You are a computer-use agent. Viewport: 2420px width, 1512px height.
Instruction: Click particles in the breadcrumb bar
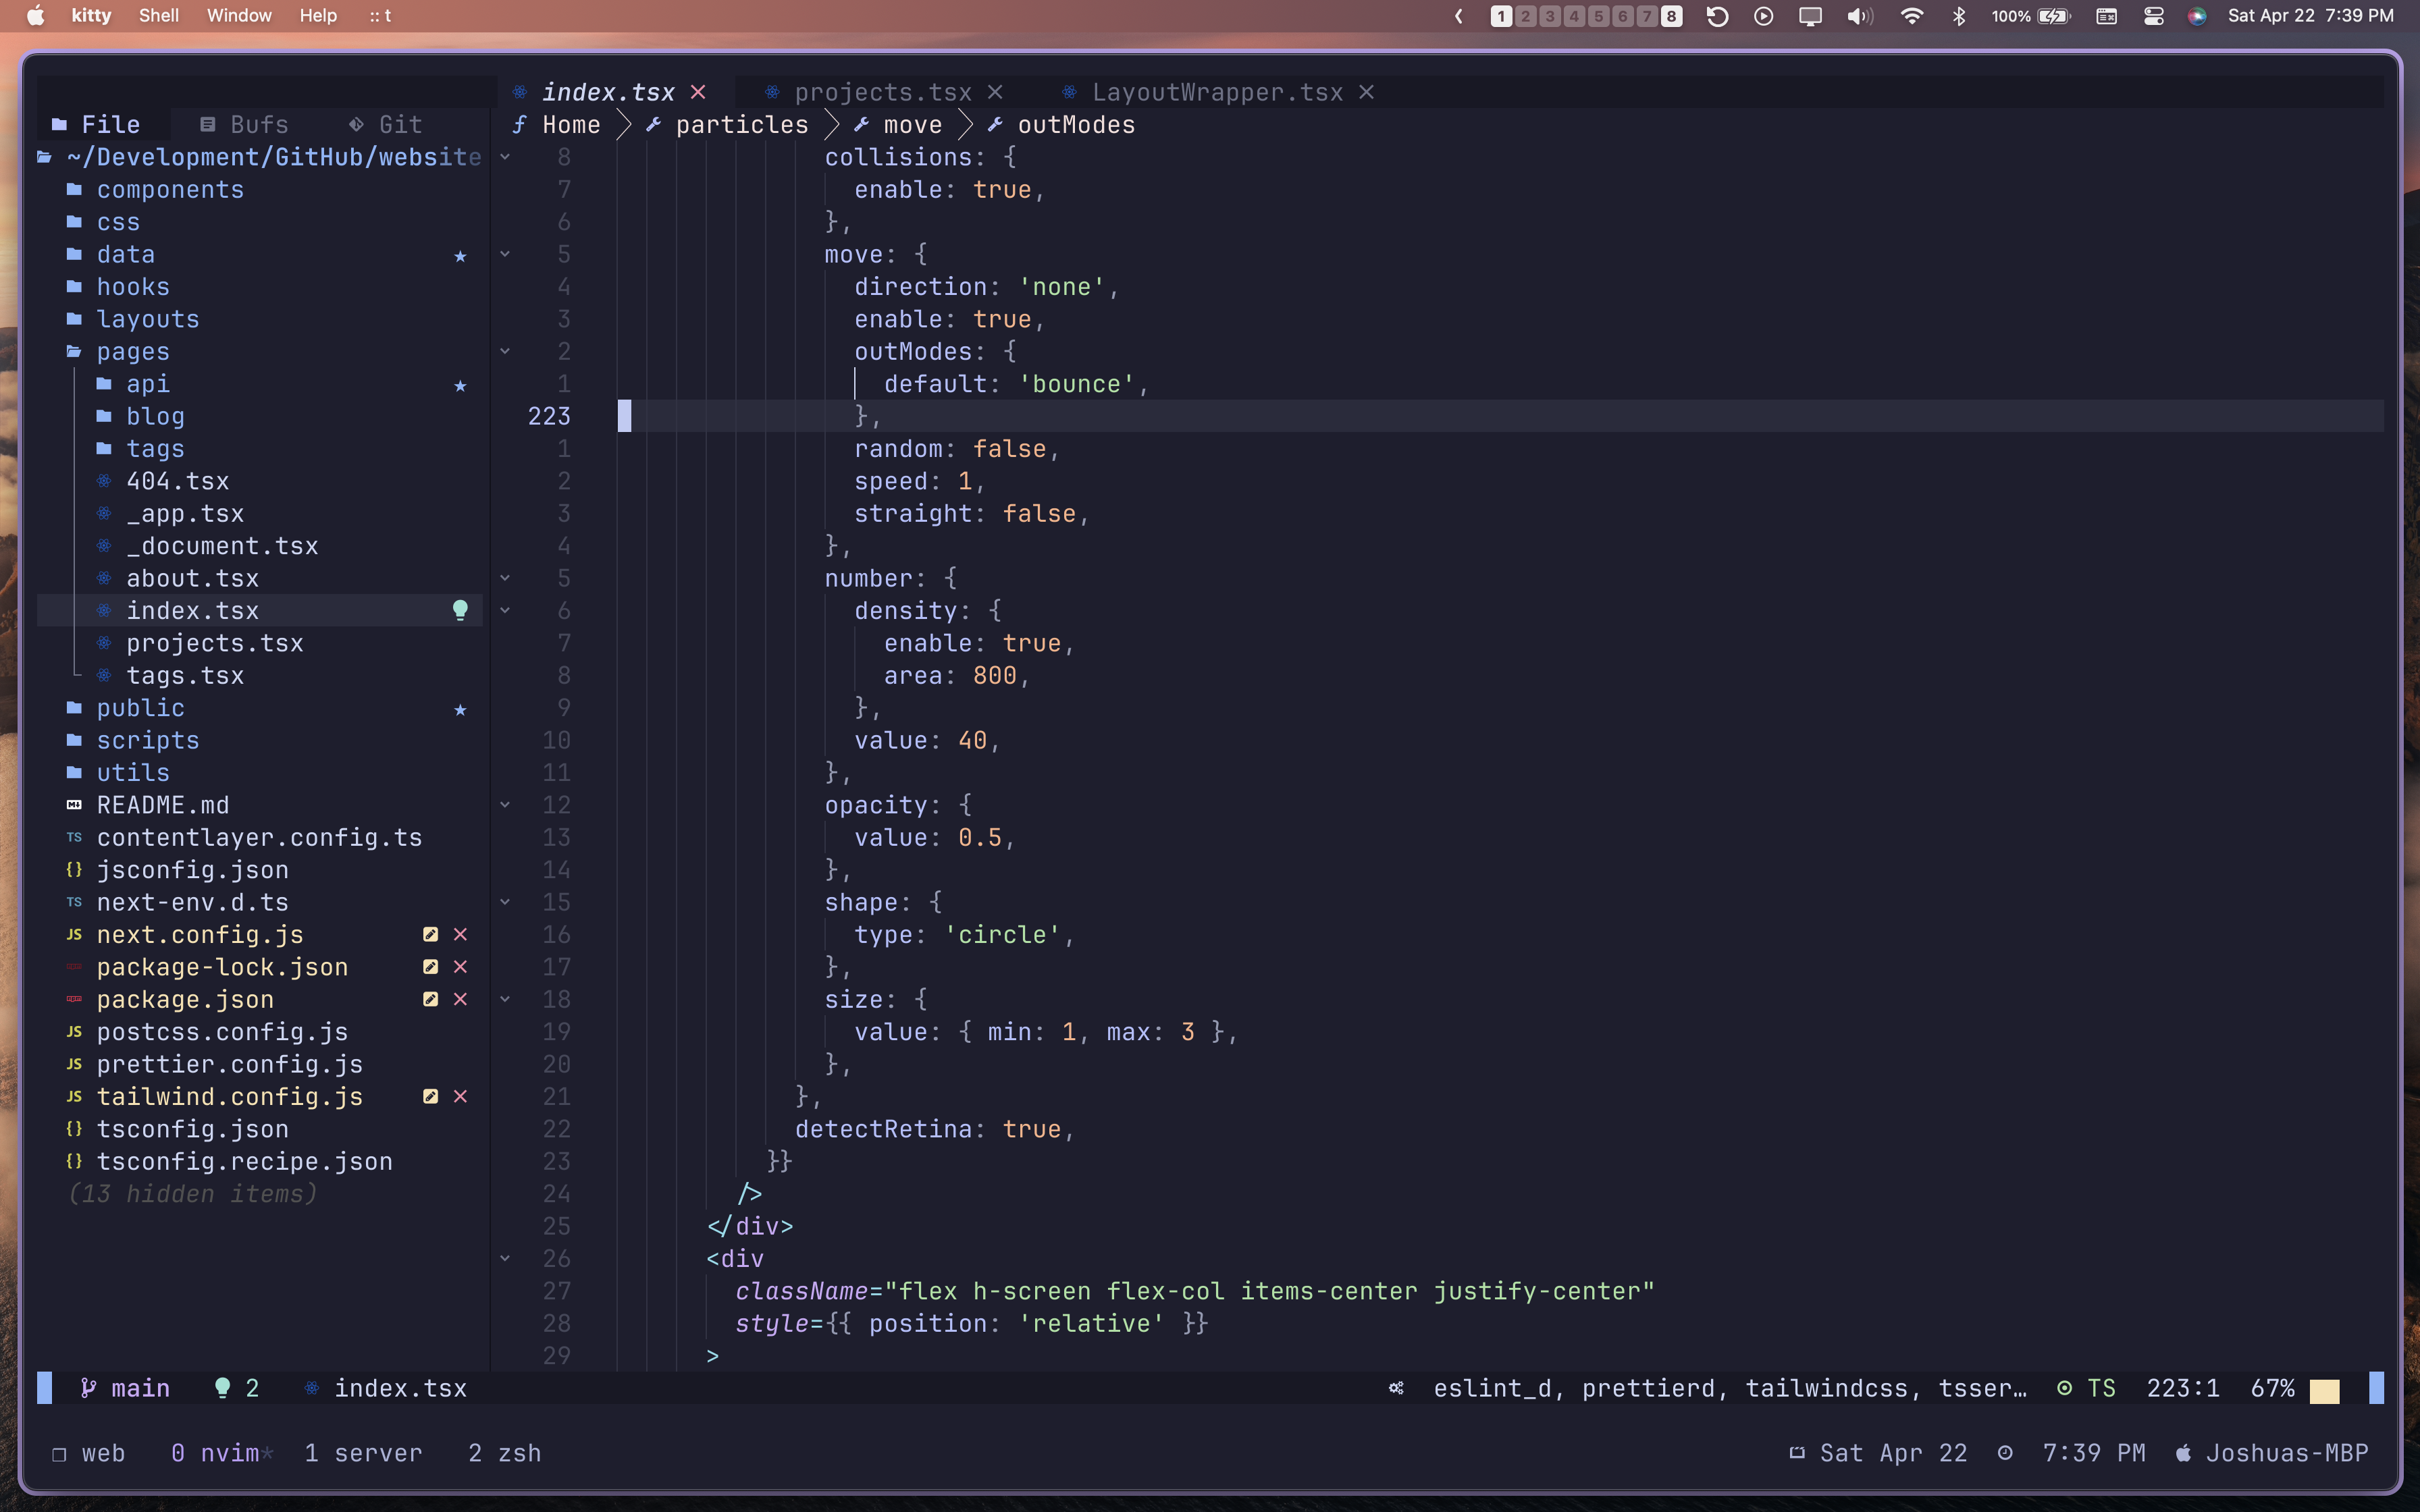click(741, 125)
